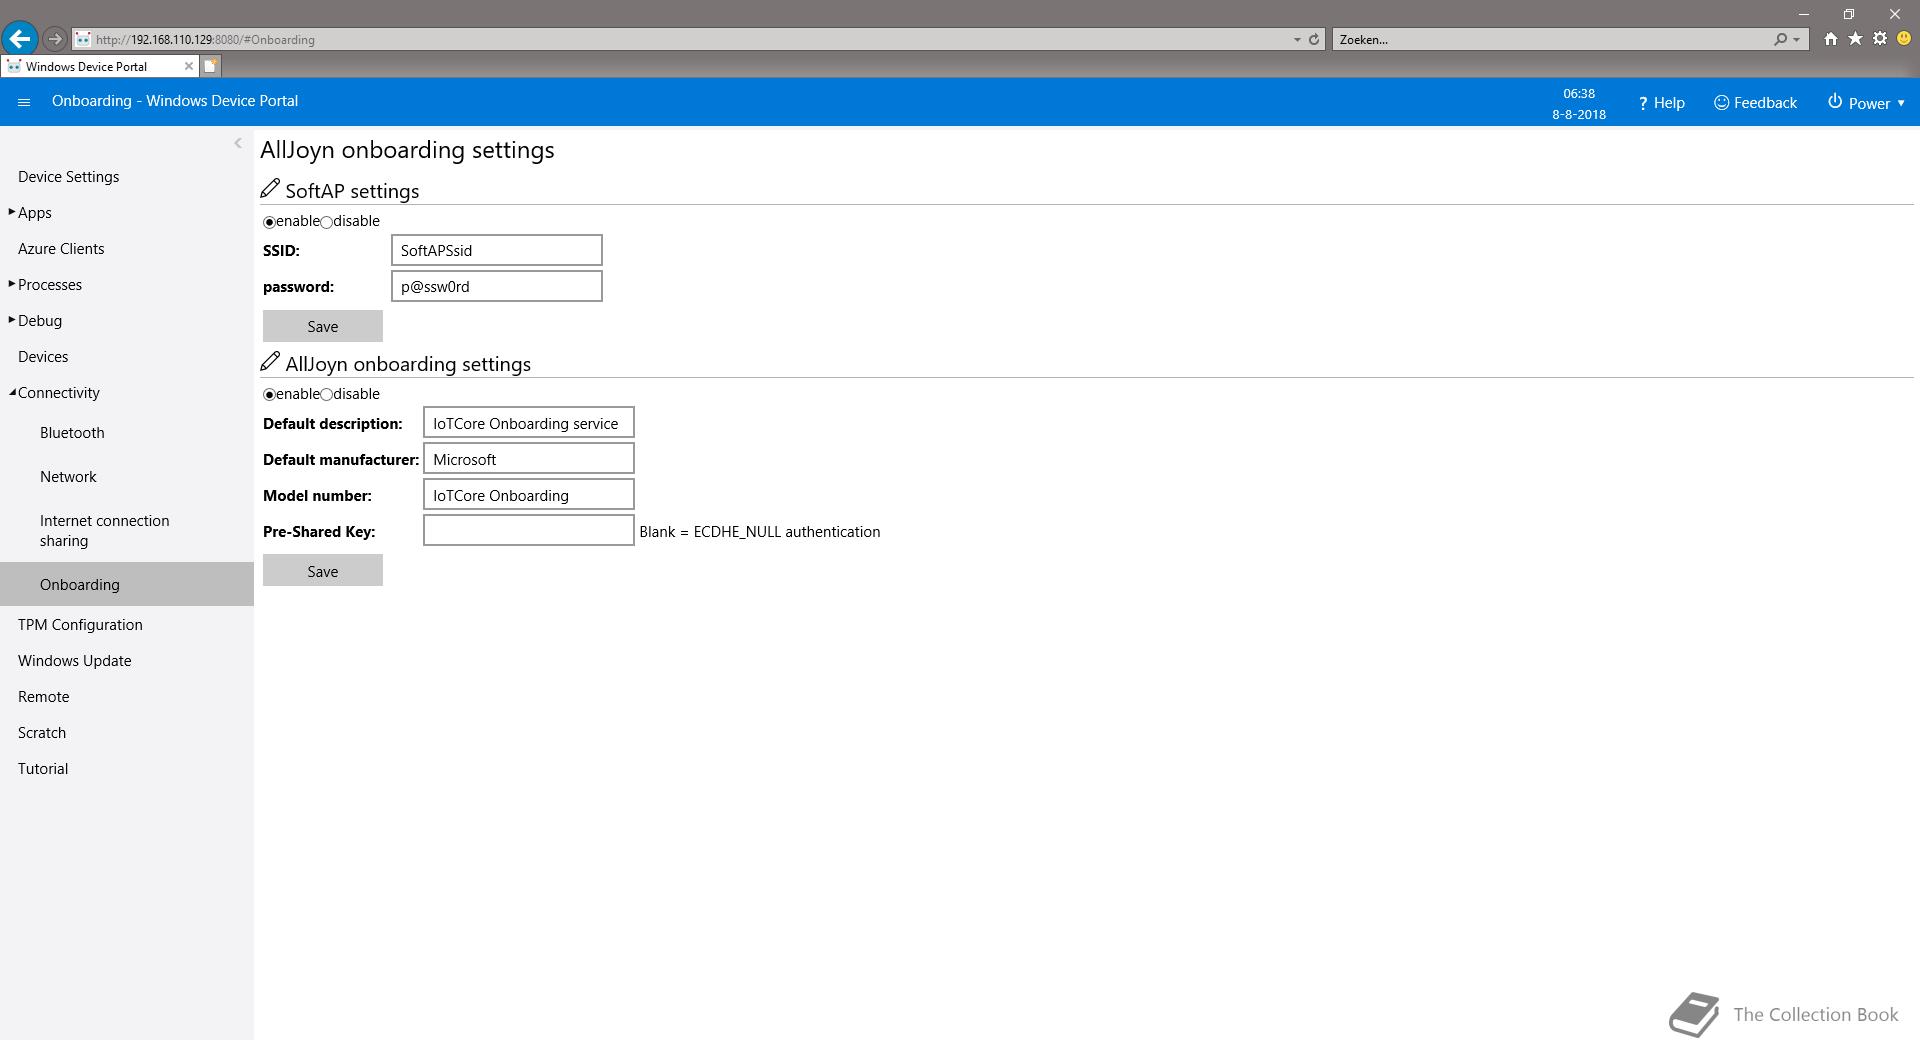1920x1040 pixels.
Task: Expand the Processes tree node
Action: pos(12,284)
